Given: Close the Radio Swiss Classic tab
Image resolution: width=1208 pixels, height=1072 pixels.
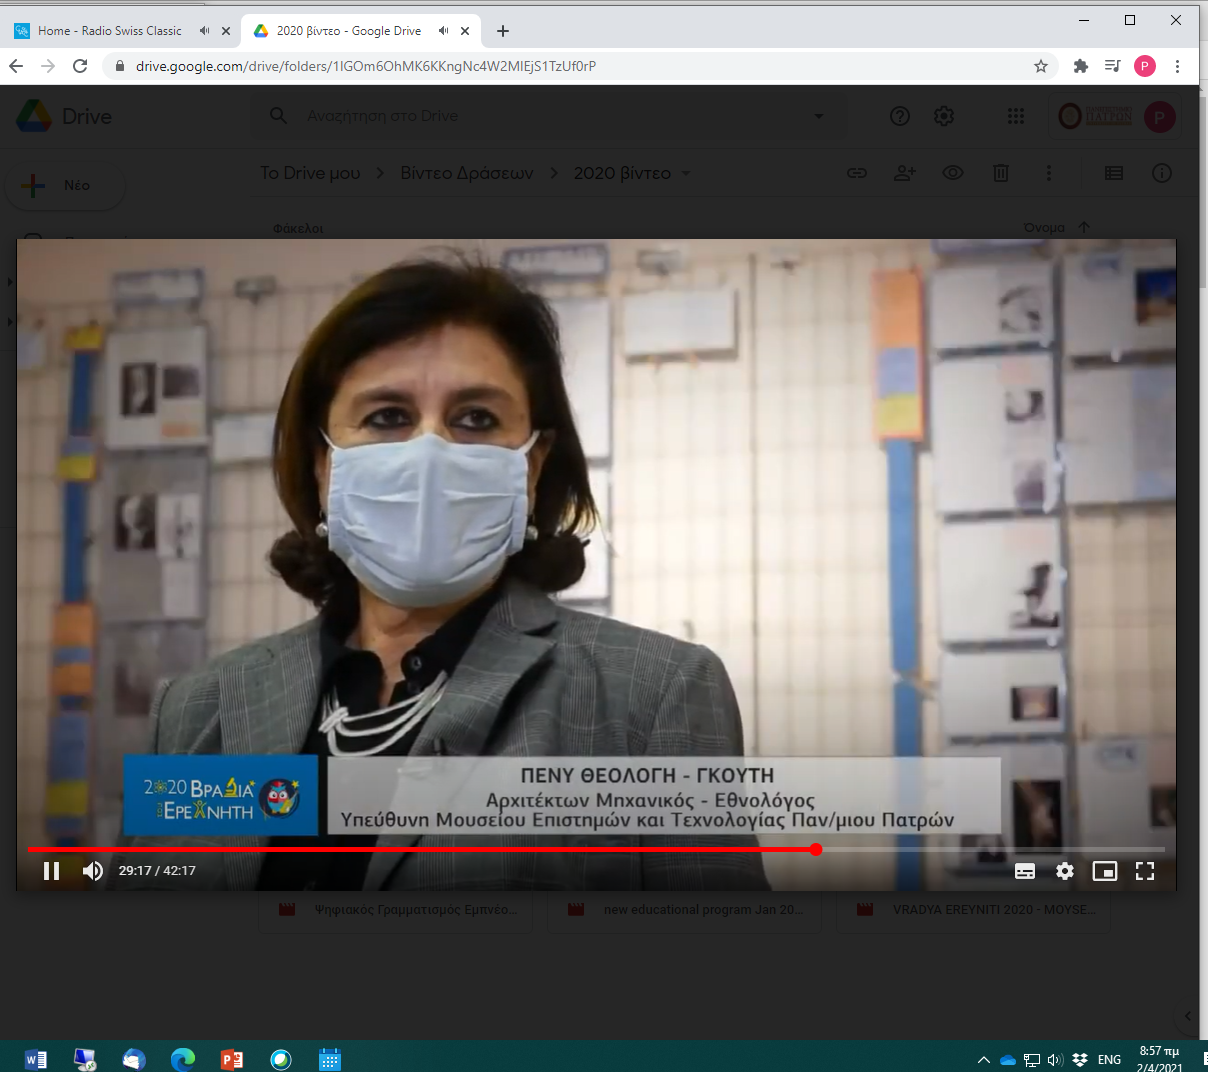Looking at the screenshot, I should point(226,31).
